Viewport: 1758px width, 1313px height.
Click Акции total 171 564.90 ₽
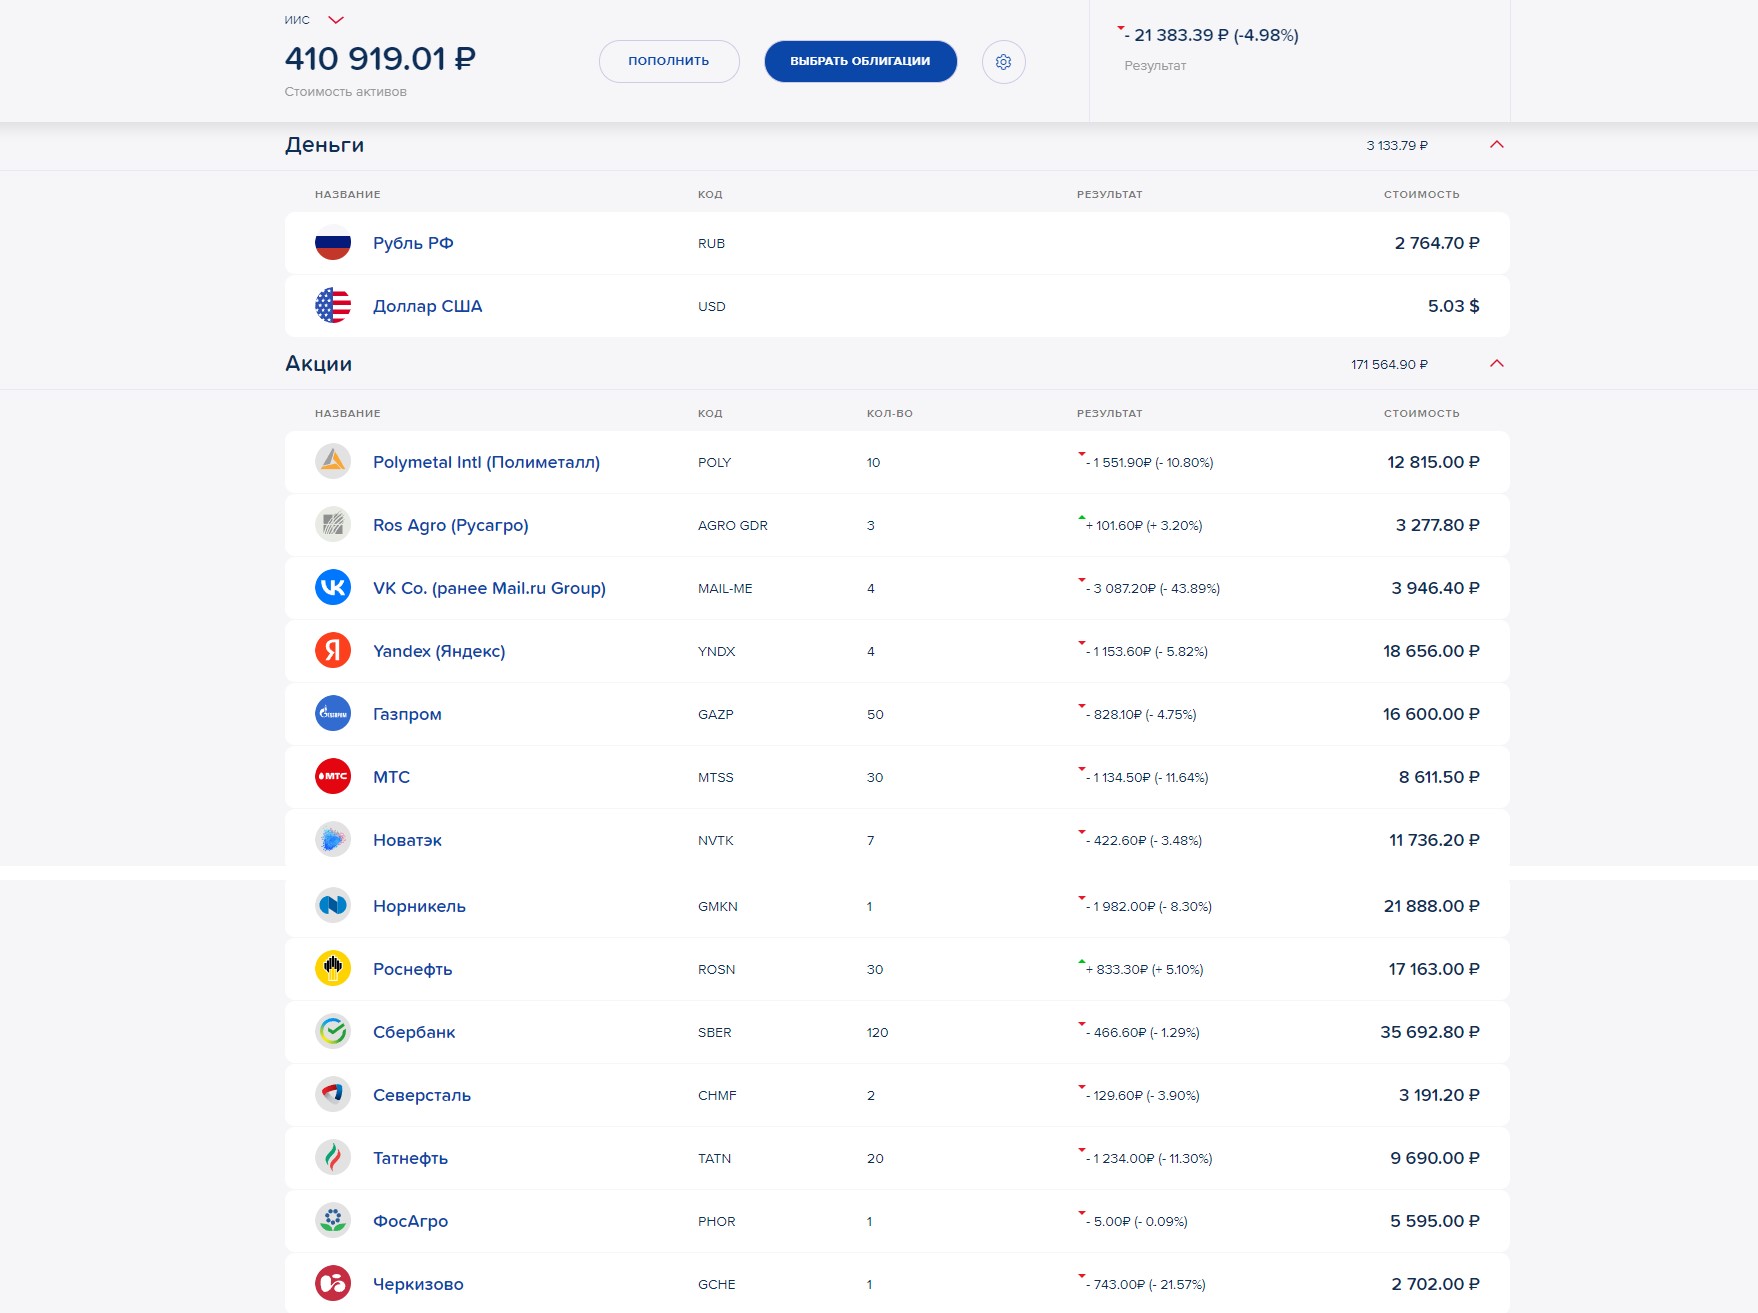(1389, 365)
